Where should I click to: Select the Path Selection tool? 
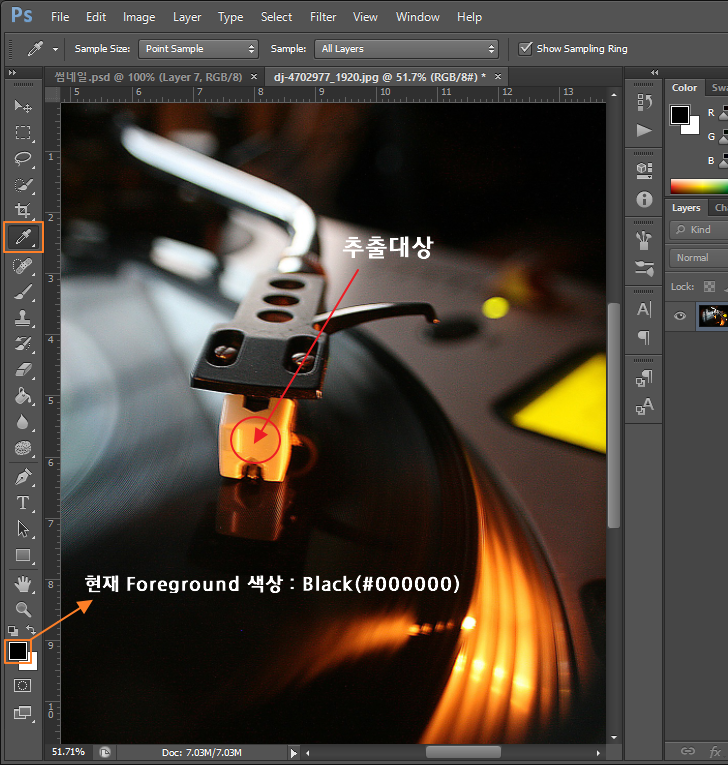[x=22, y=529]
